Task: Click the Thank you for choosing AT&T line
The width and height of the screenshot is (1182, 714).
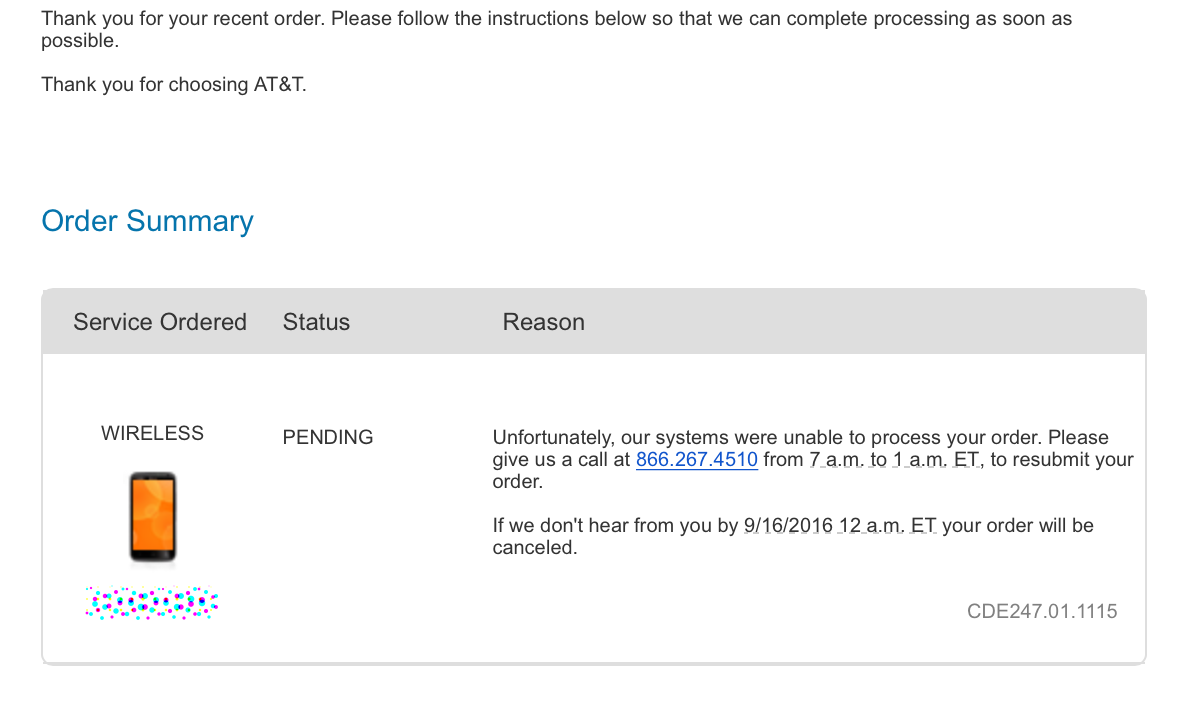Action: coord(173,84)
